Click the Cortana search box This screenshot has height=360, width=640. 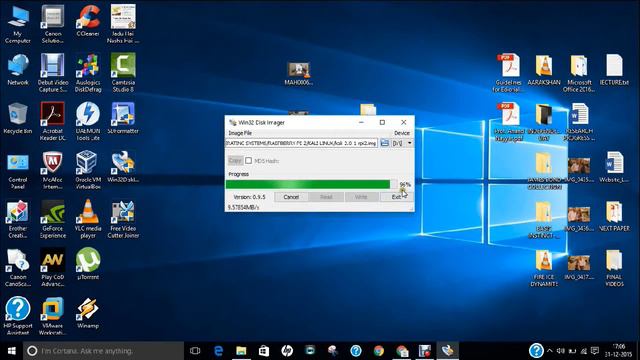click(x=103, y=351)
